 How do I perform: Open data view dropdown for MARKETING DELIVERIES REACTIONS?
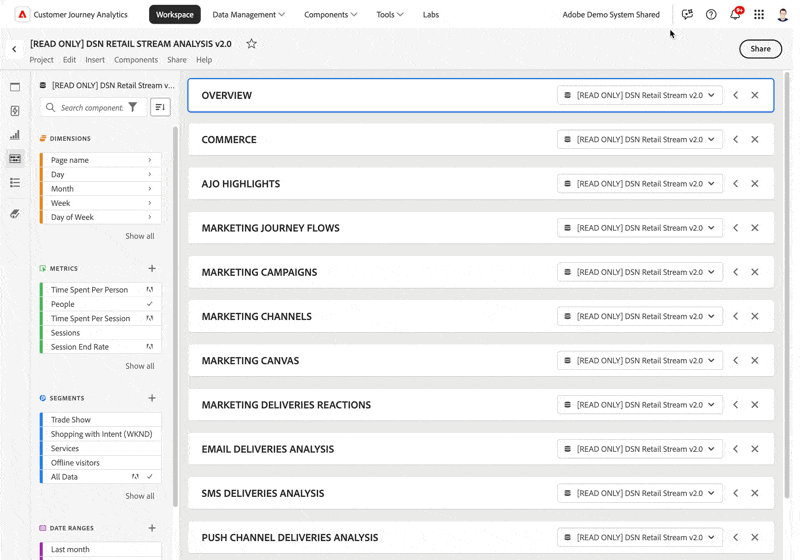point(640,405)
